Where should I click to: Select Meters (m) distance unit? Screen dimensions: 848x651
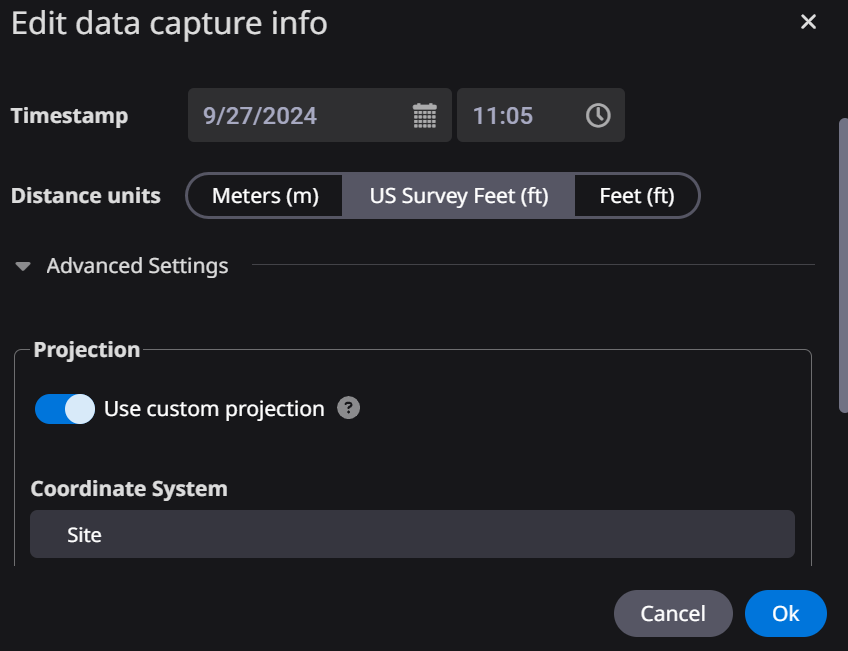coord(265,196)
